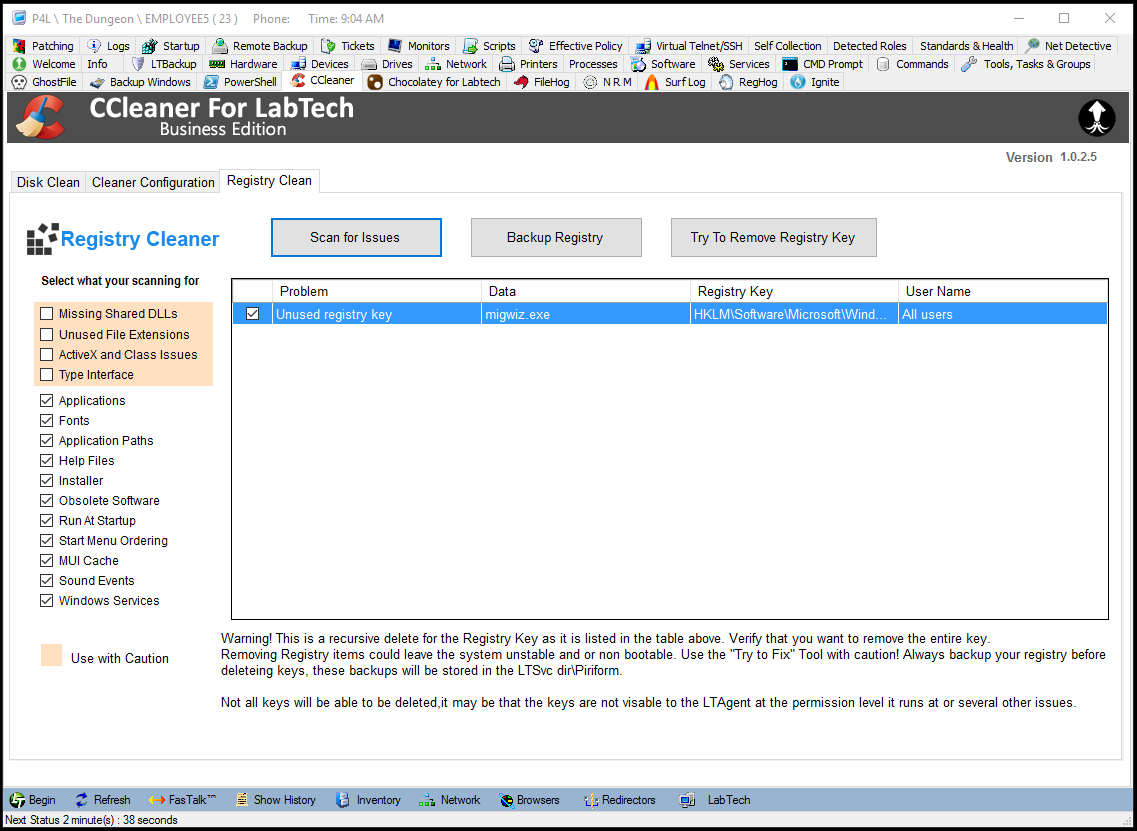The width and height of the screenshot is (1137, 831).
Task: Click the Surf Log icon
Action: click(x=652, y=82)
